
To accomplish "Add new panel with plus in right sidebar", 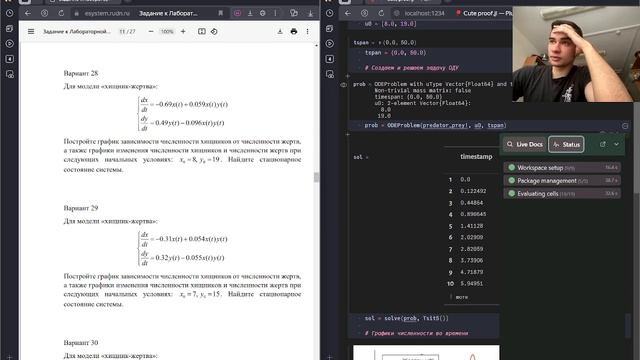I will (329, 357).
